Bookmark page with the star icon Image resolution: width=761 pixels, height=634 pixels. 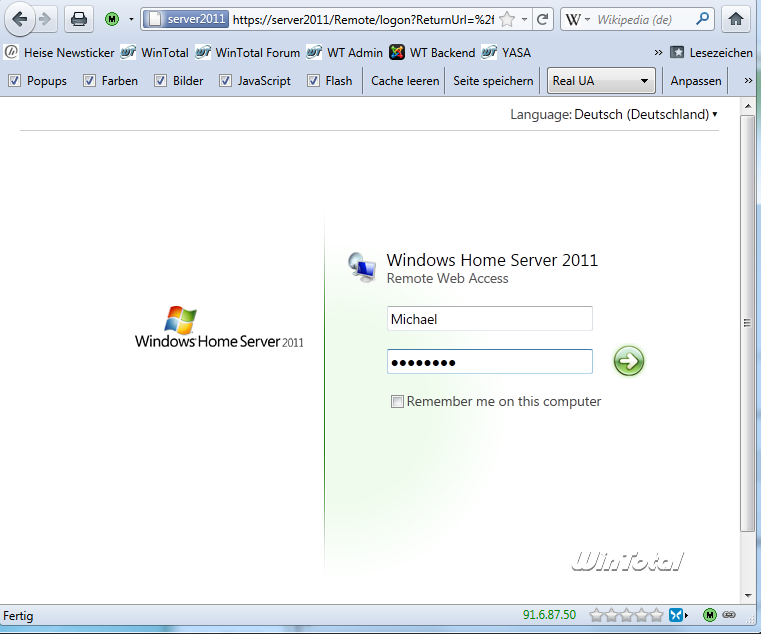click(507, 19)
